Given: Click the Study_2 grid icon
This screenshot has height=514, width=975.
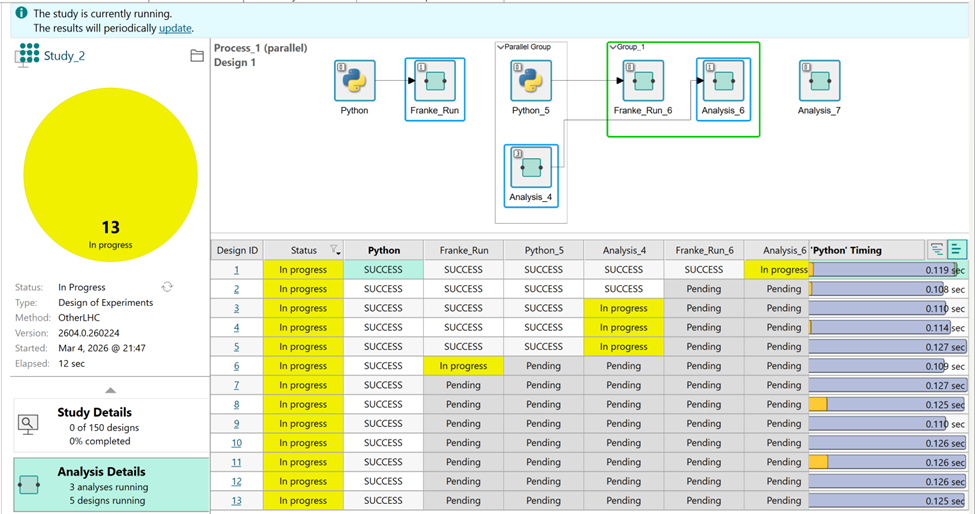Looking at the screenshot, I should (x=27, y=55).
